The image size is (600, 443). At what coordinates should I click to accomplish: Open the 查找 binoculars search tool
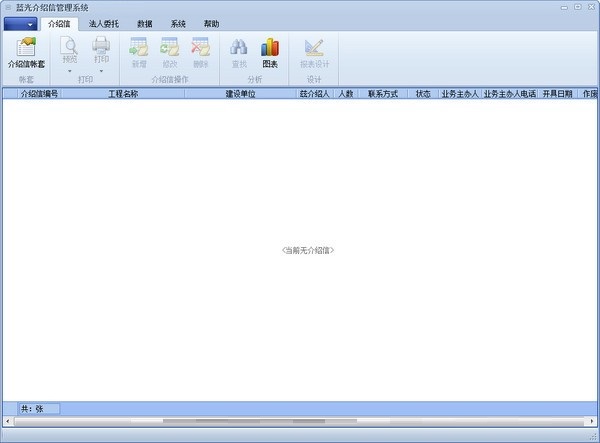tap(239, 47)
